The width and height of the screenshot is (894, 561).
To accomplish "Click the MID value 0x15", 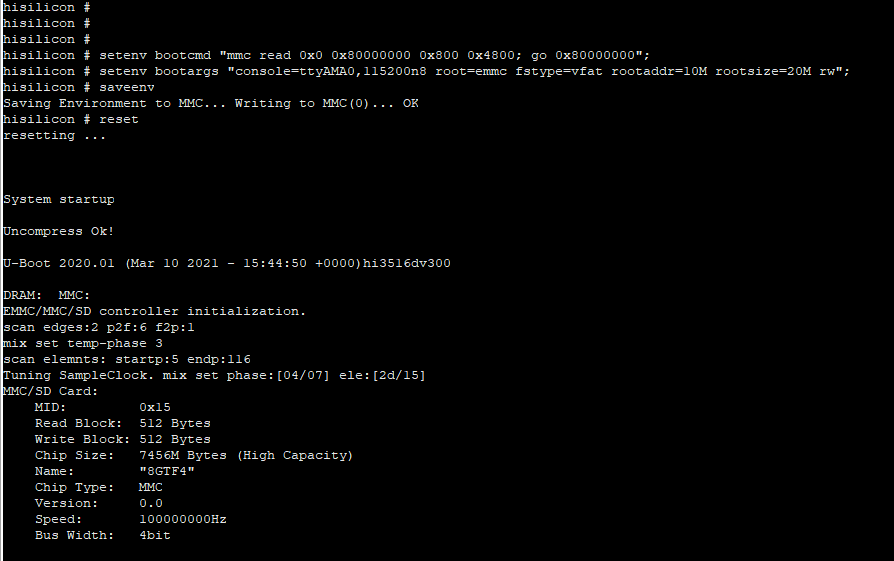I will tap(155, 407).
